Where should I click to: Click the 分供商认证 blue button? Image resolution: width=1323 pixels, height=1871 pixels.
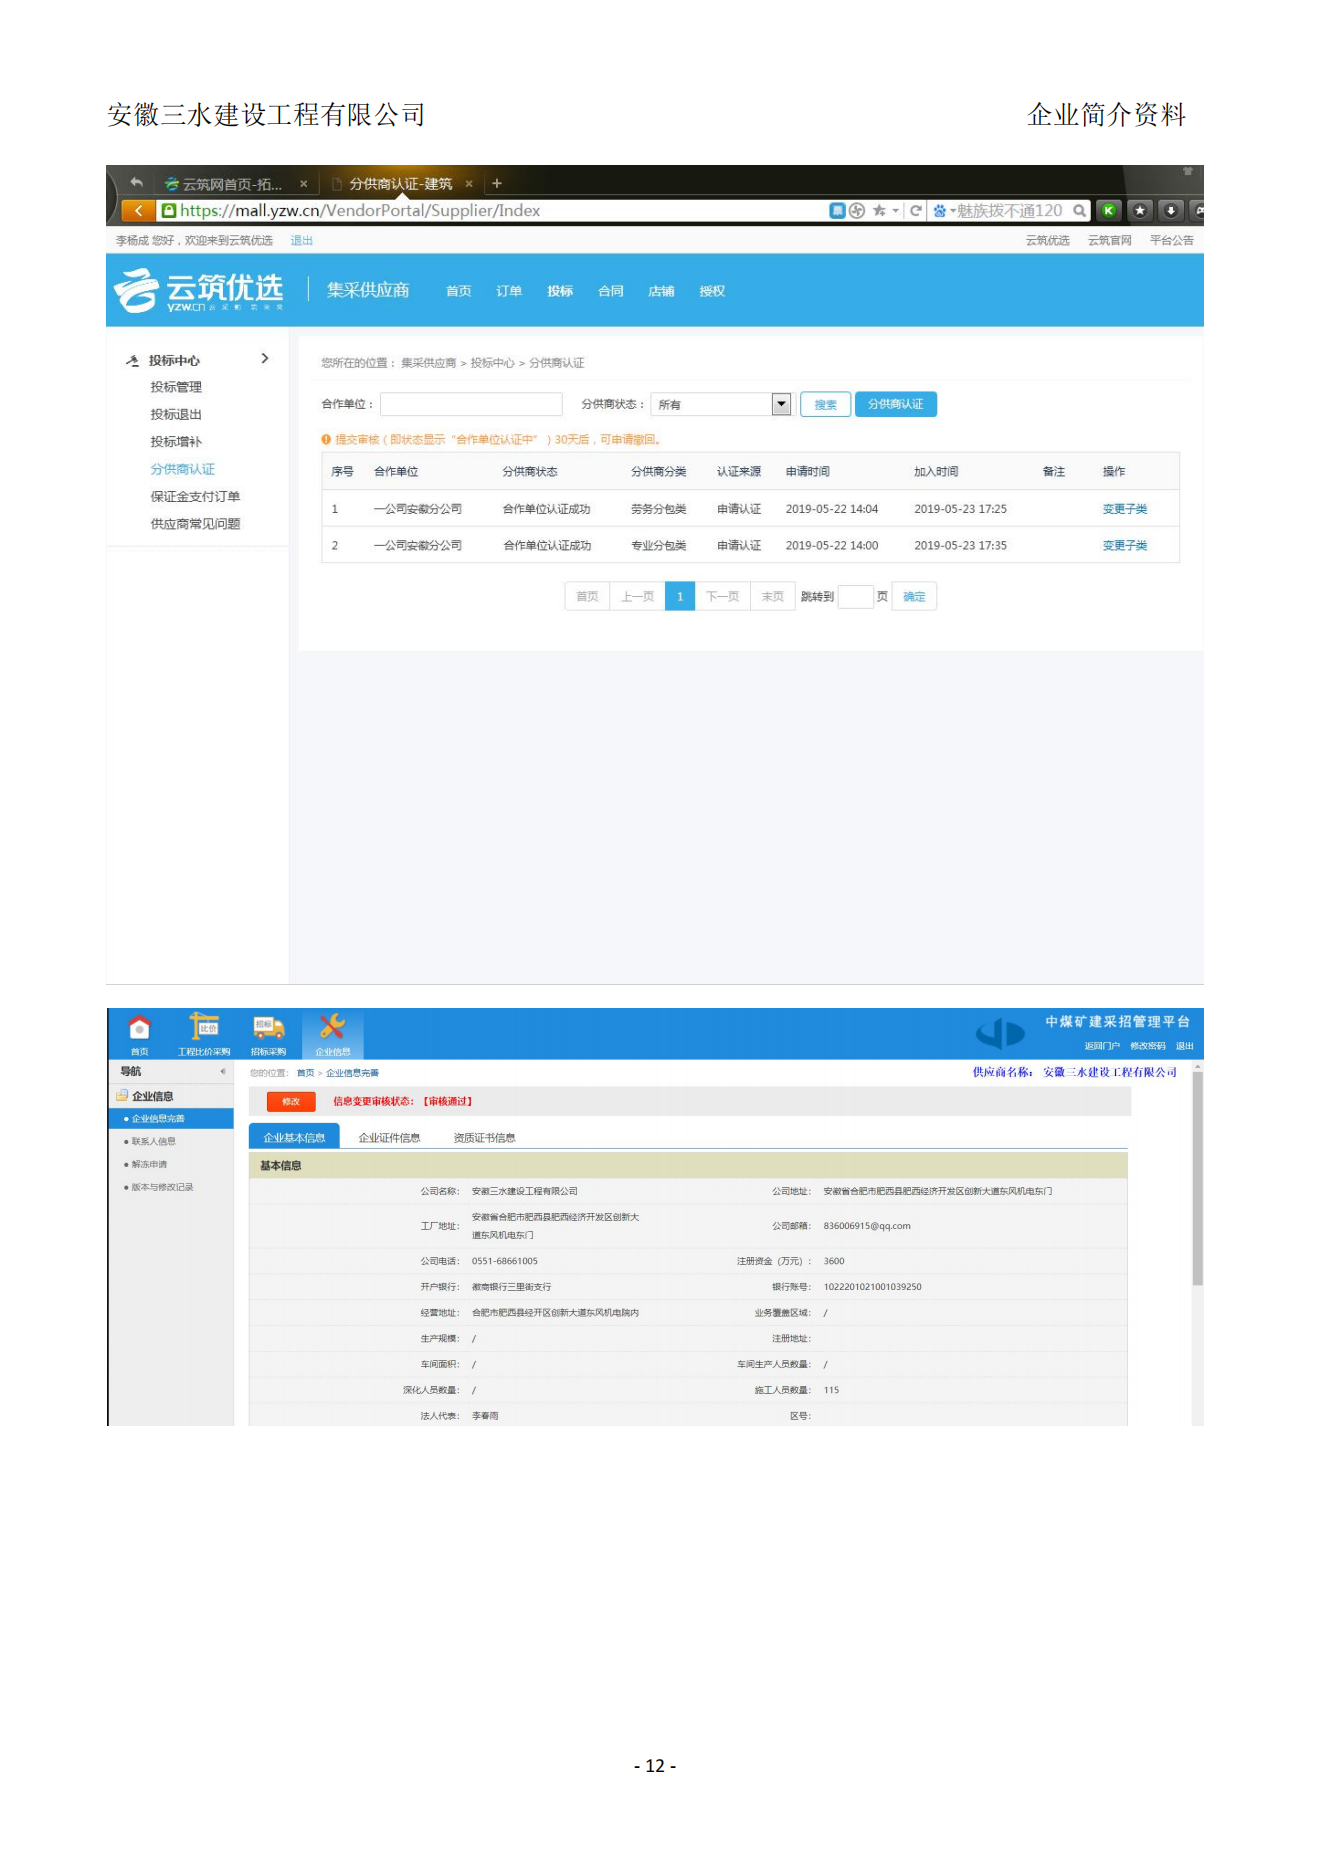pos(896,404)
